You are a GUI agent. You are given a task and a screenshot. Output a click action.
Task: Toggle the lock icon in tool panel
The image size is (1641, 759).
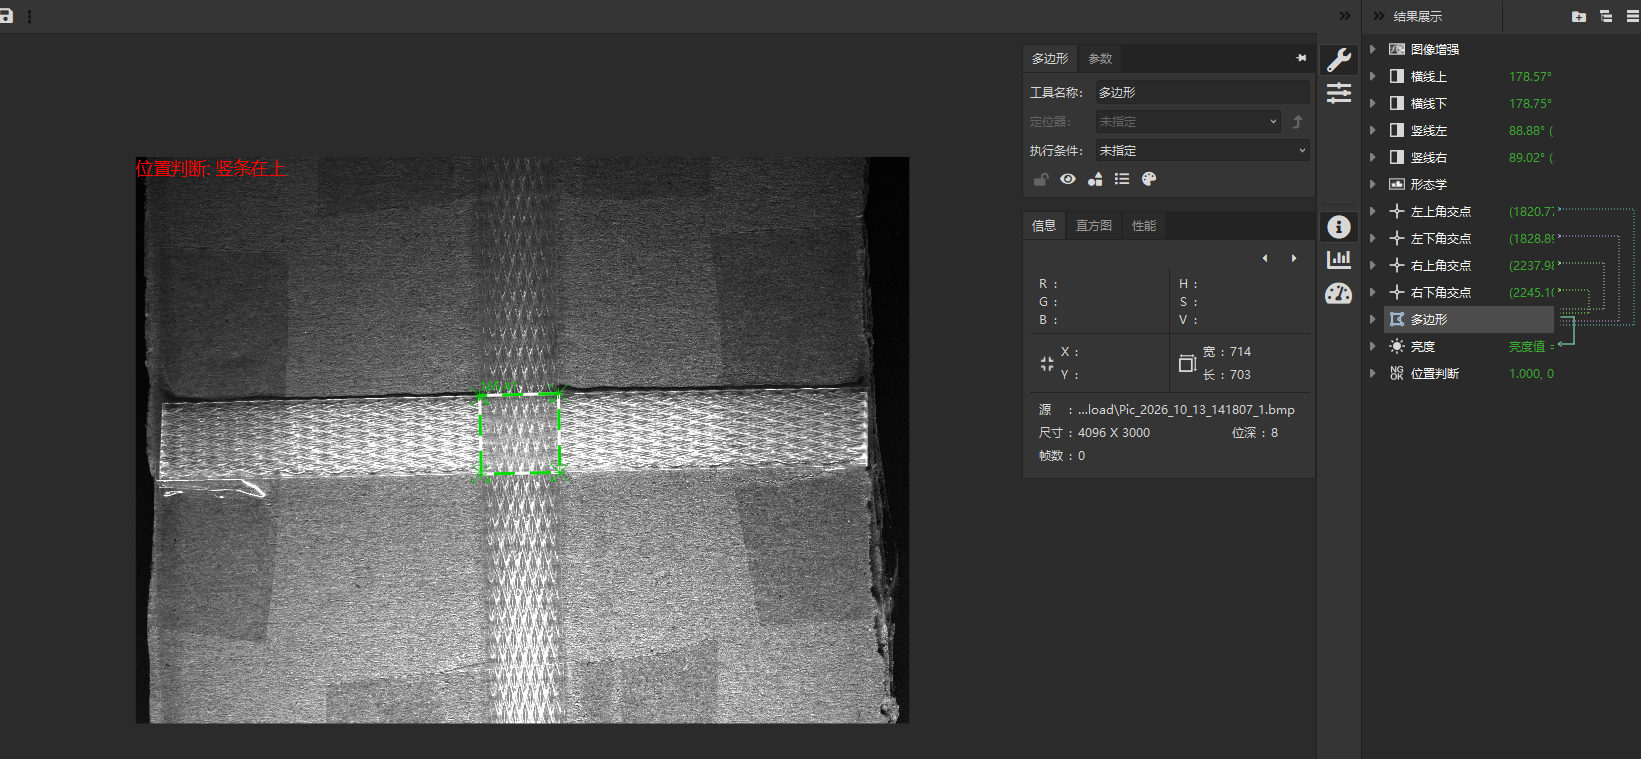(1041, 179)
